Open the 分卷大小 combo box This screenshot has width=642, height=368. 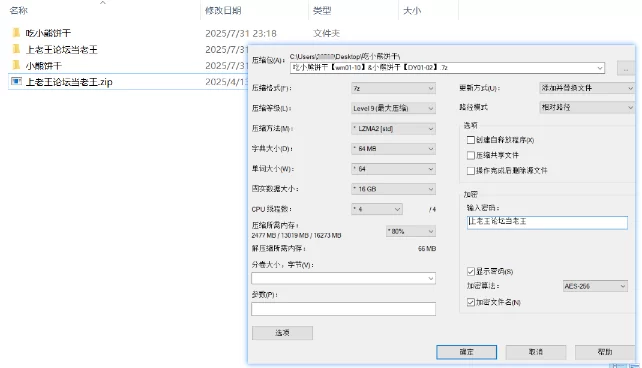[x=343, y=278]
